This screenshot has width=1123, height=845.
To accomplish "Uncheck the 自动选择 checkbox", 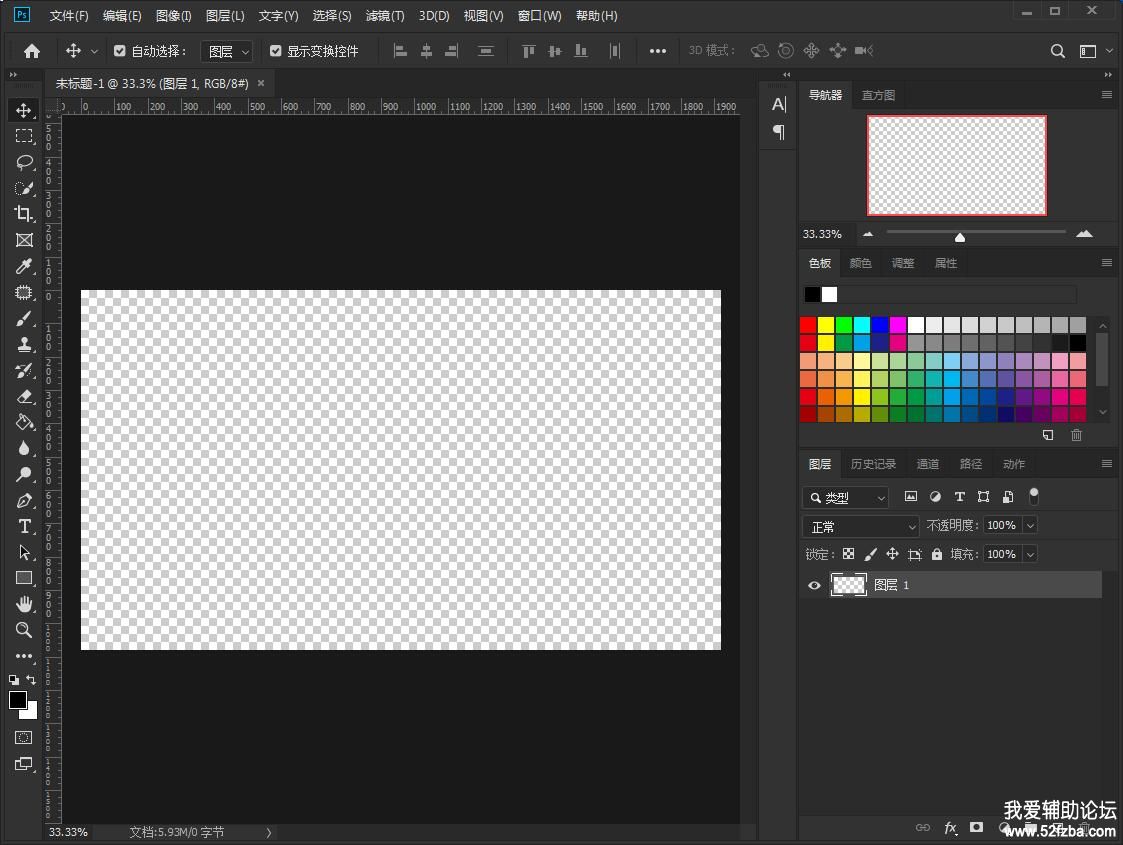I will (120, 51).
